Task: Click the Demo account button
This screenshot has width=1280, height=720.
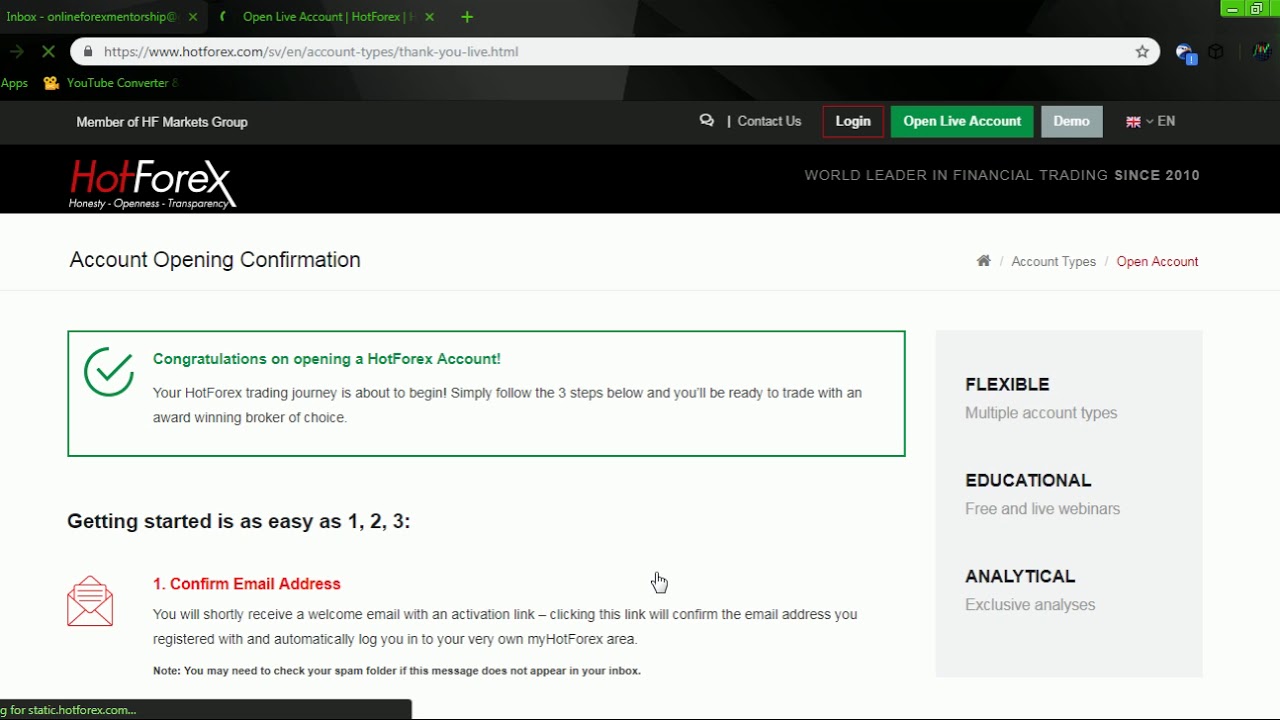Action: click(x=1071, y=121)
